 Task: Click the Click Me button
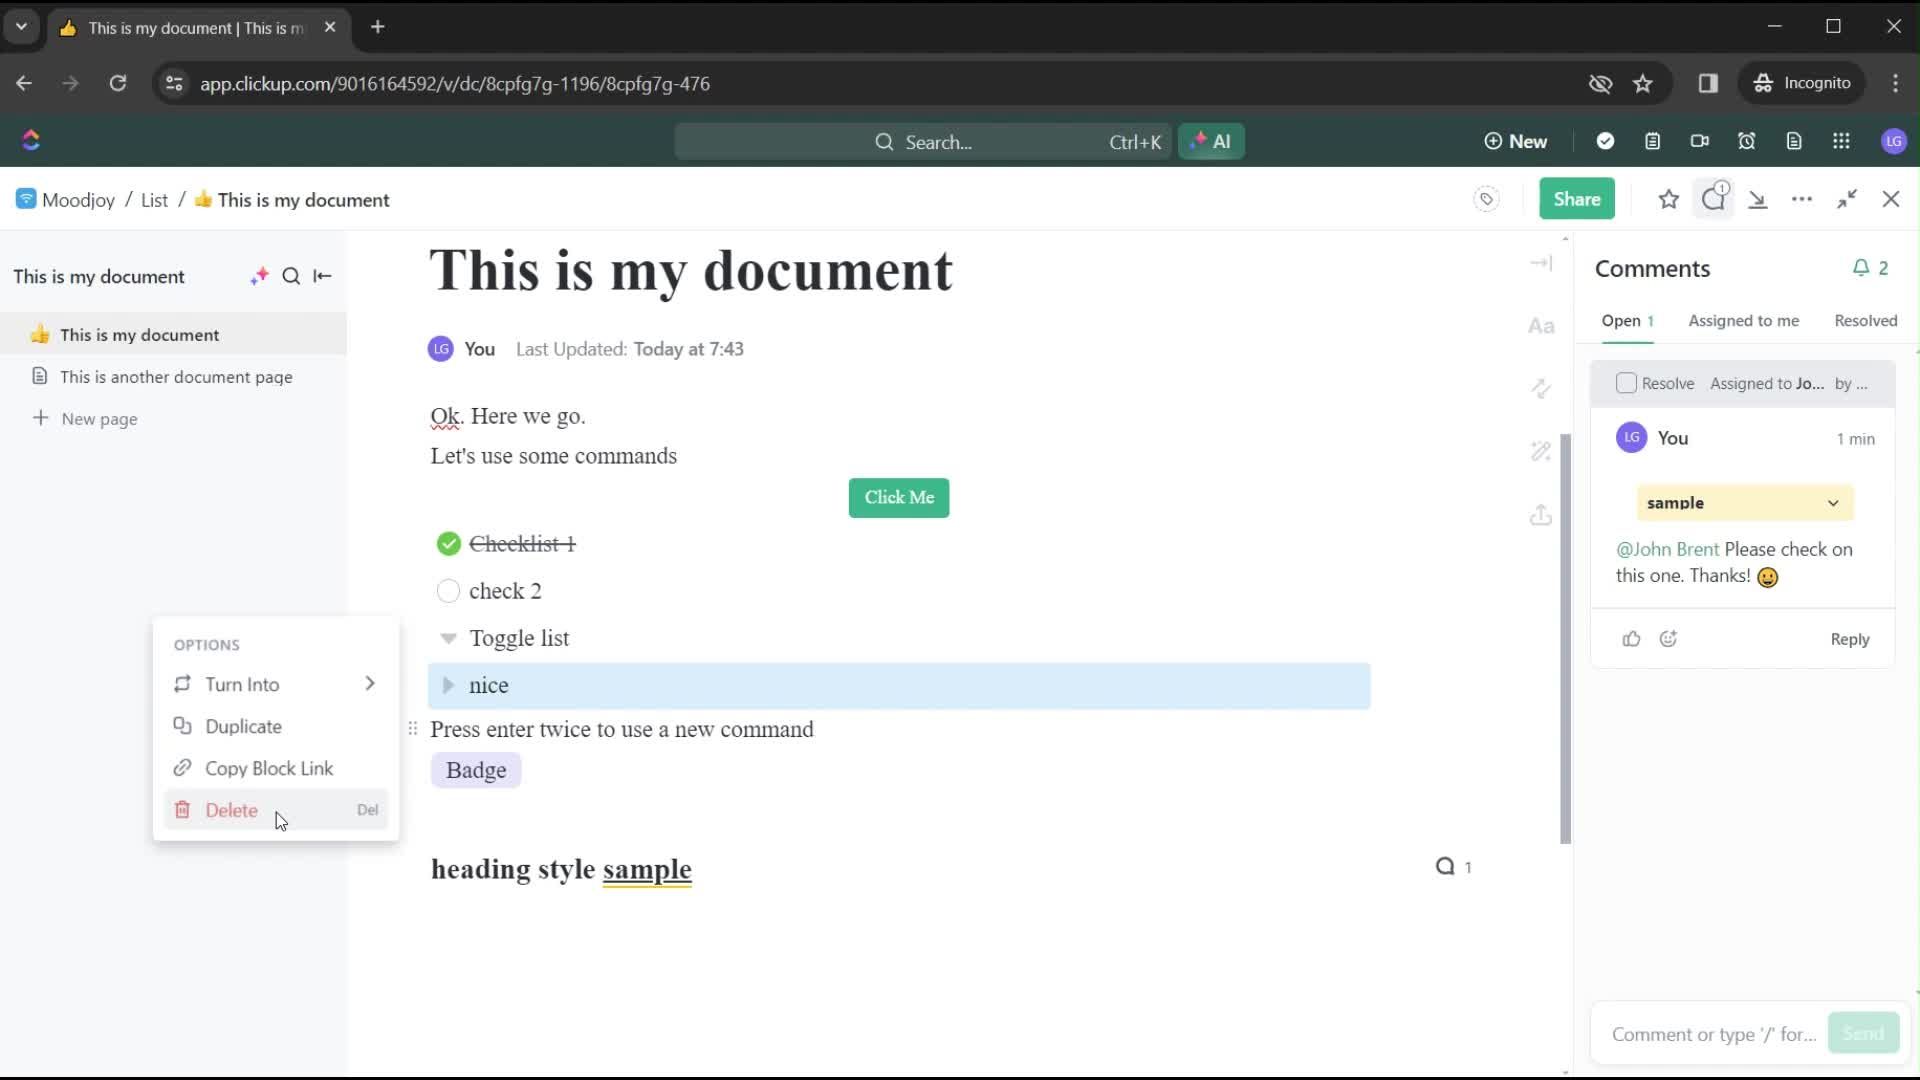point(899,497)
